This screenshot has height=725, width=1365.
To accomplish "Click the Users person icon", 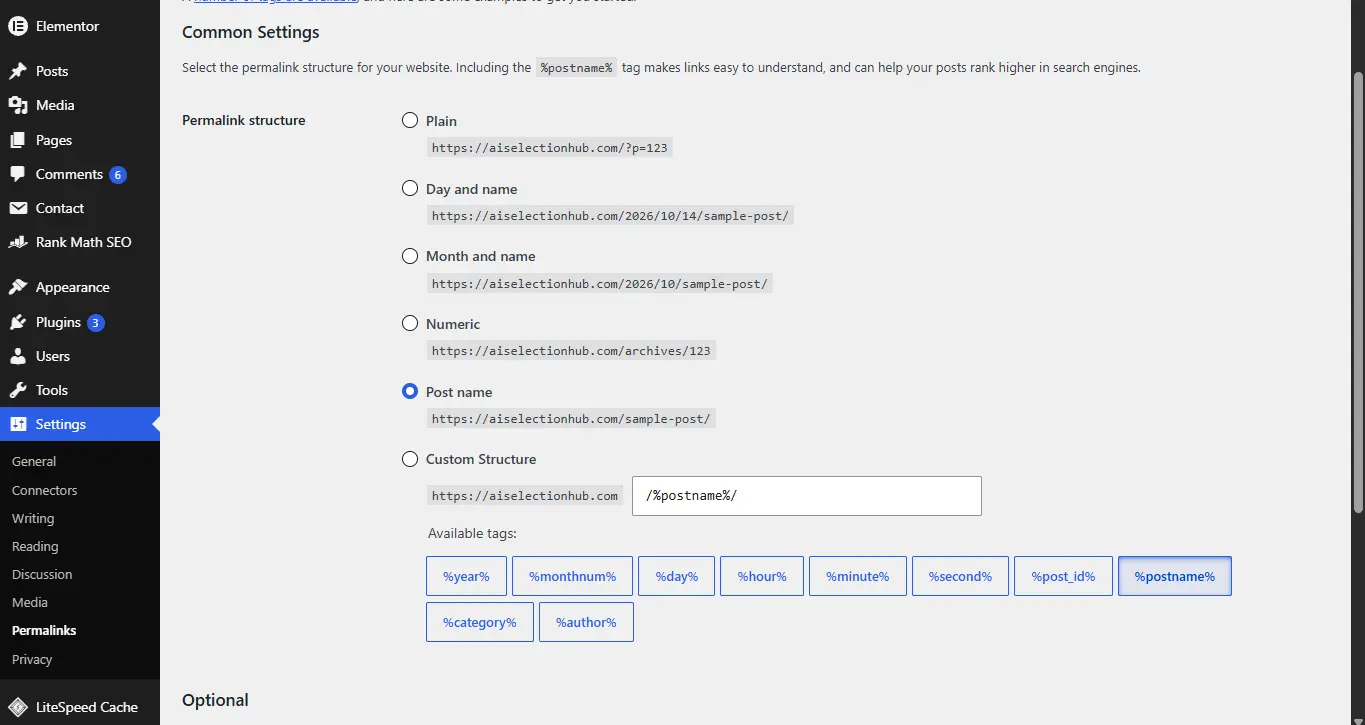I will coord(18,356).
